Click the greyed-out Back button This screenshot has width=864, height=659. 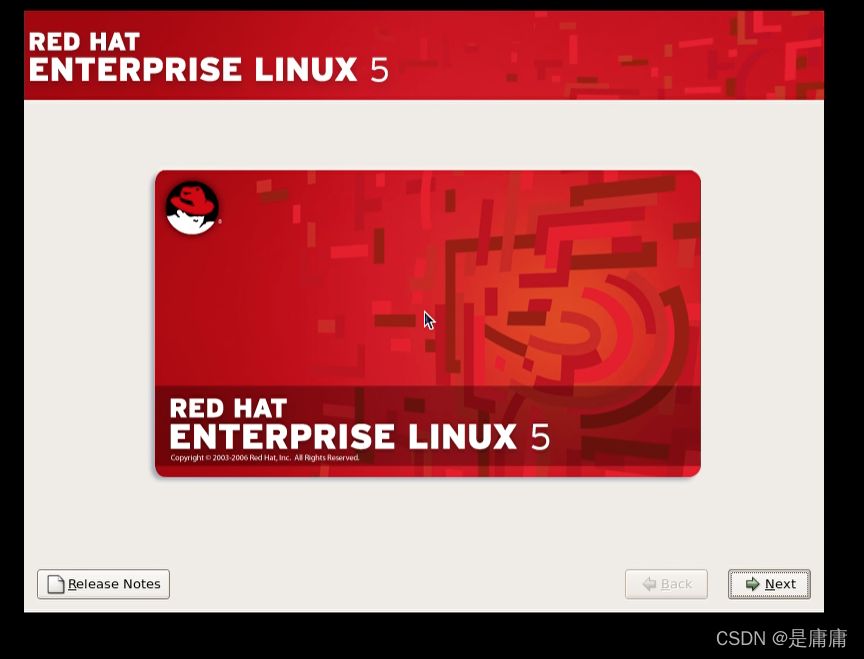coord(666,584)
